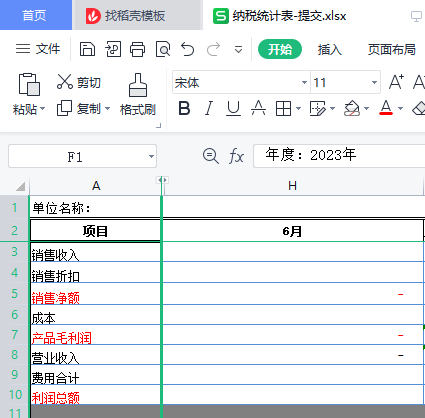
Task: Click the Borders grid icon
Action: tap(283, 108)
